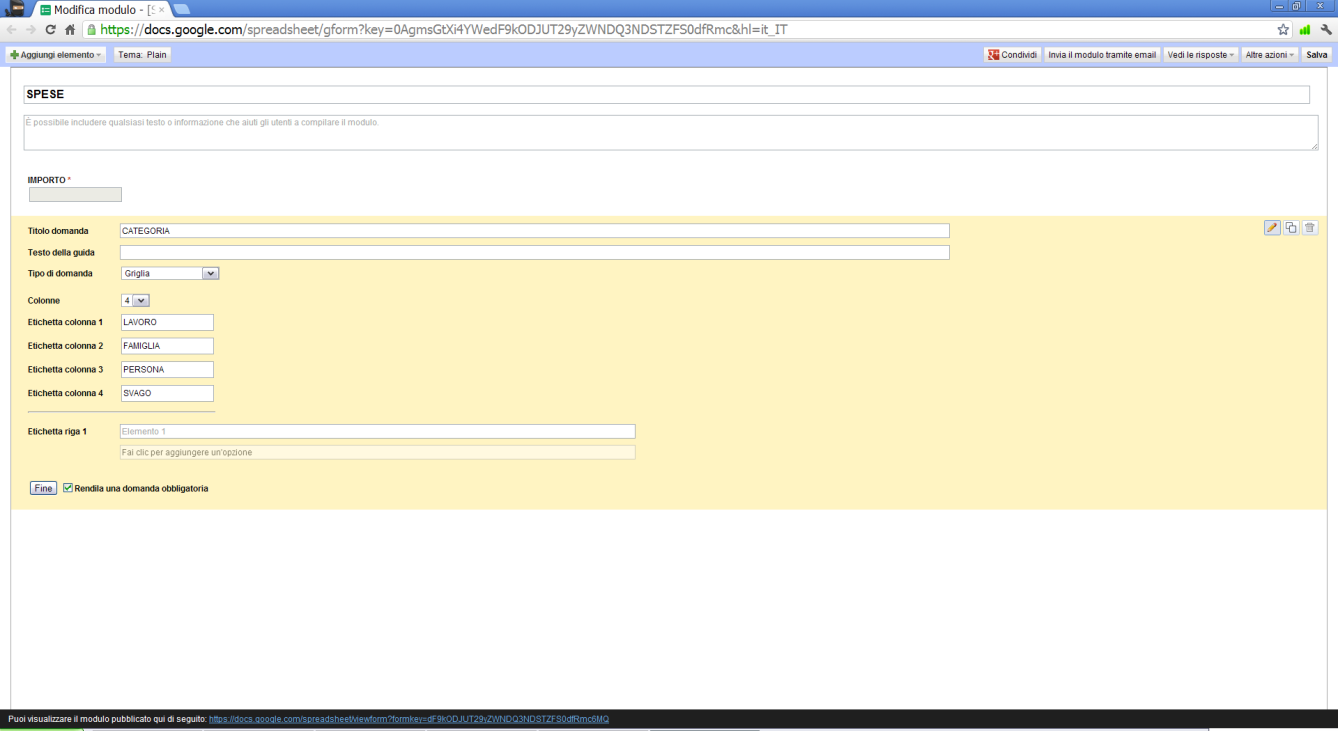Click the 'Etichetta colonna 4' label
Viewport: 1338px width, 731px height.
(65, 393)
